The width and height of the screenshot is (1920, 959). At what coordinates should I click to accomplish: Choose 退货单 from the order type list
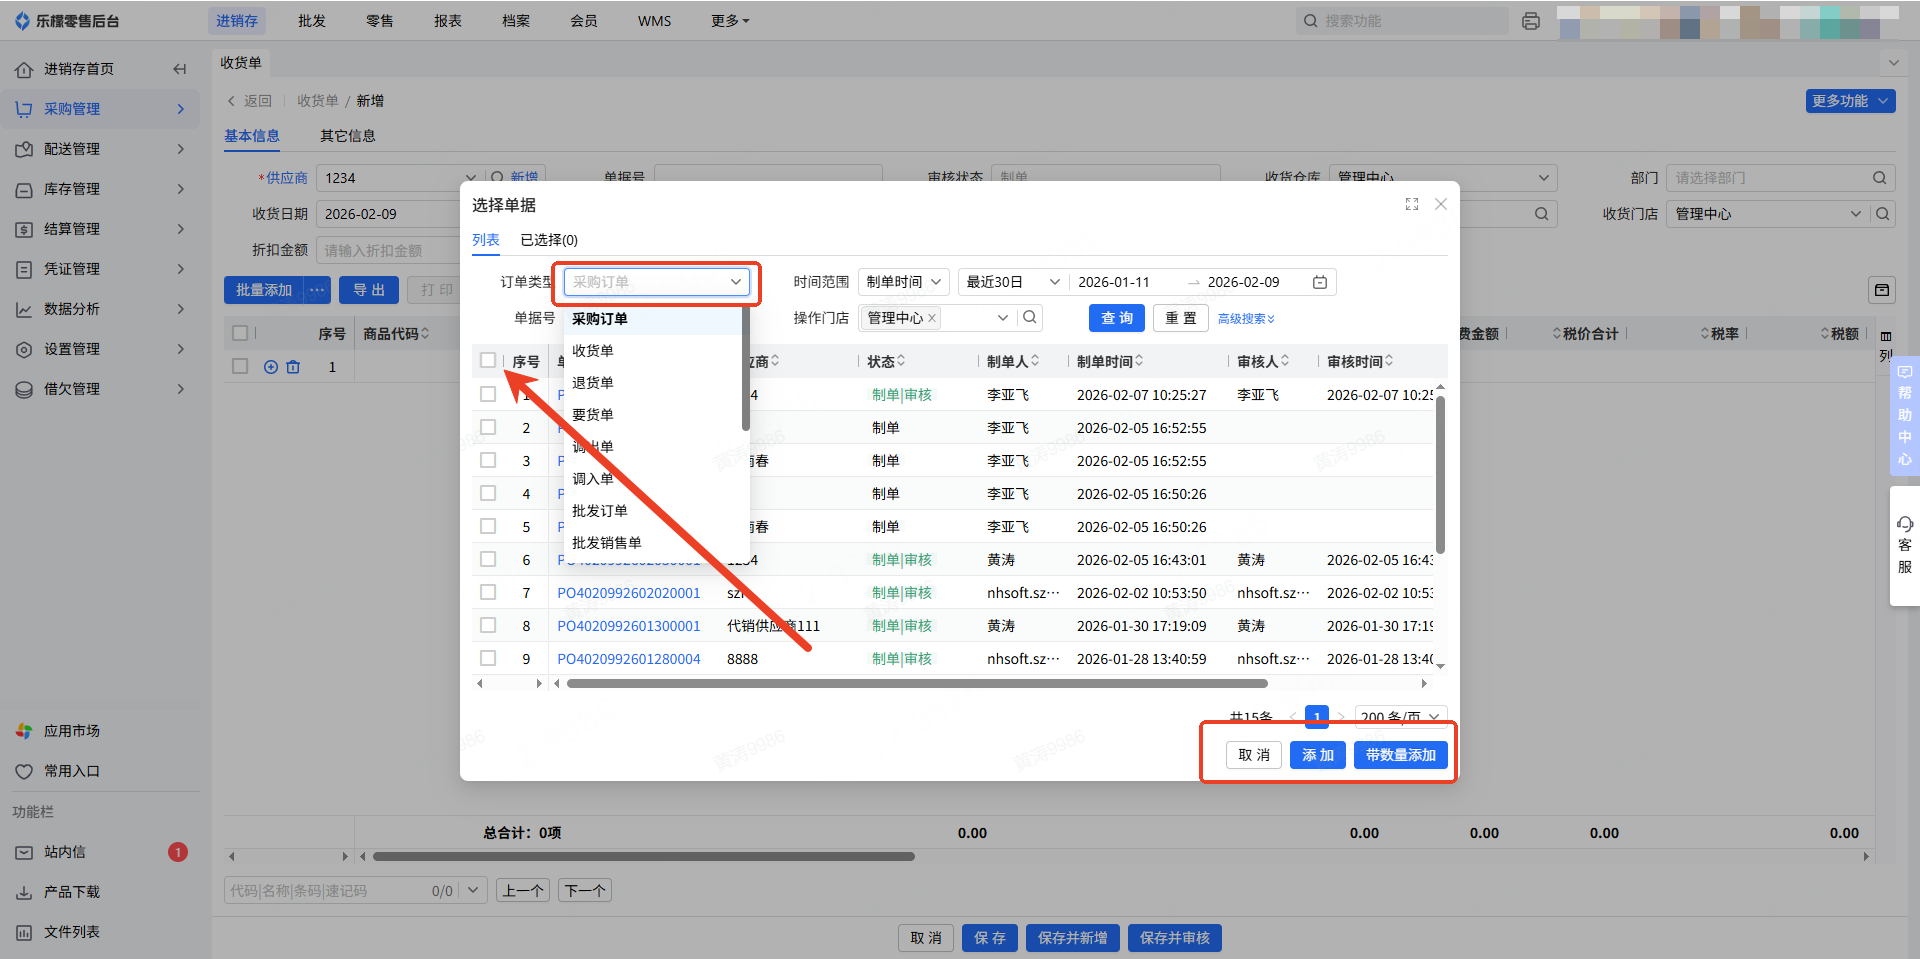coord(655,383)
